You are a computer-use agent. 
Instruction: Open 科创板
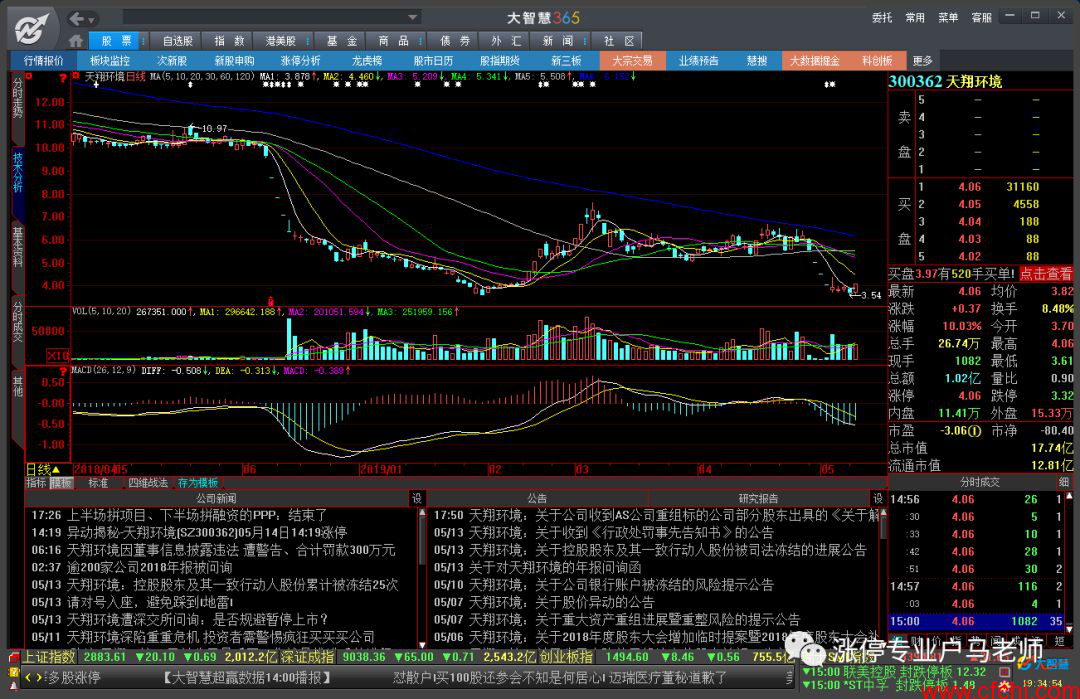[x=877, y=61]
